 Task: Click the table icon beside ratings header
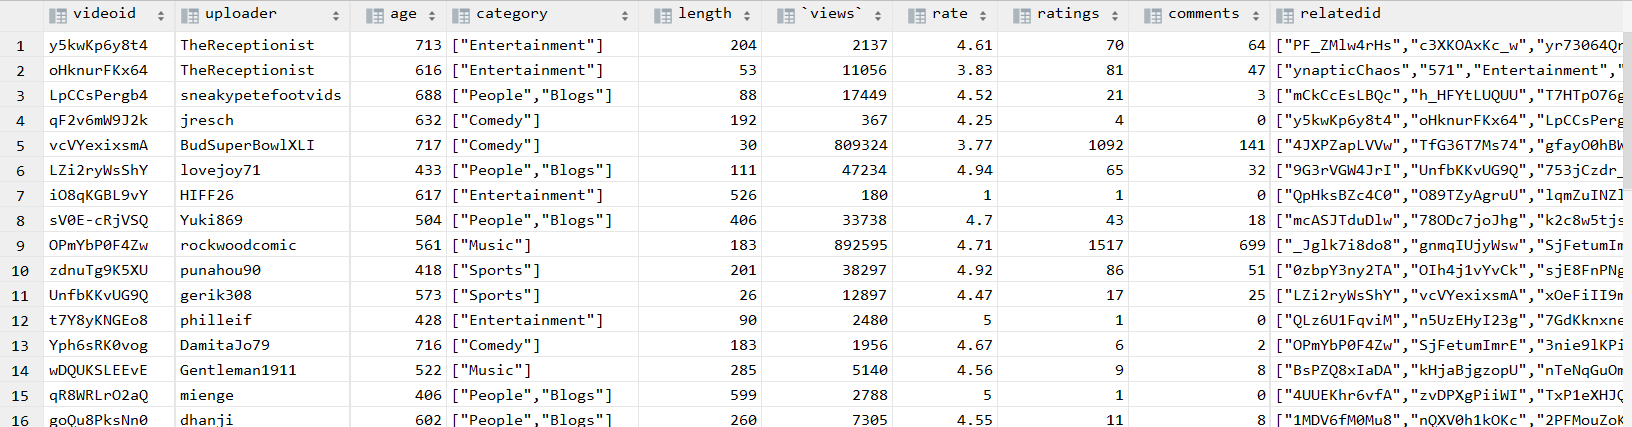click(x=1021, y=15)
